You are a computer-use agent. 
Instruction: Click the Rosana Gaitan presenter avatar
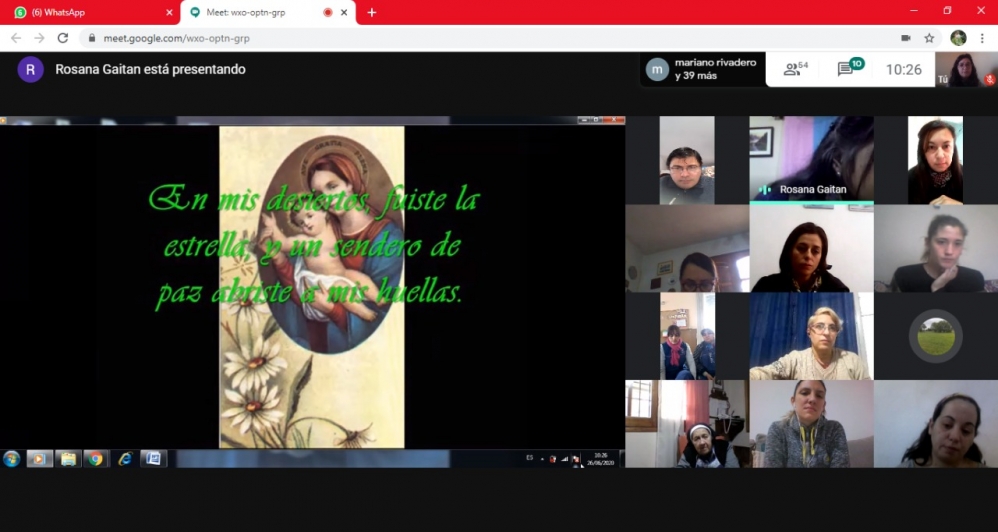[x=30, y=69]
